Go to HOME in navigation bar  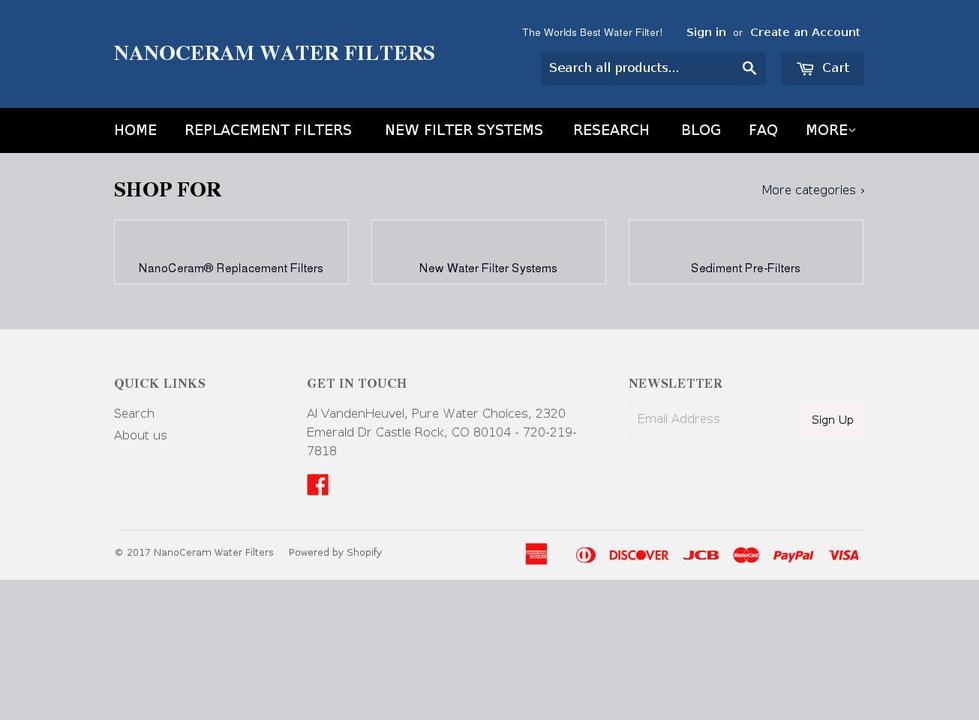tap(135, 130)
